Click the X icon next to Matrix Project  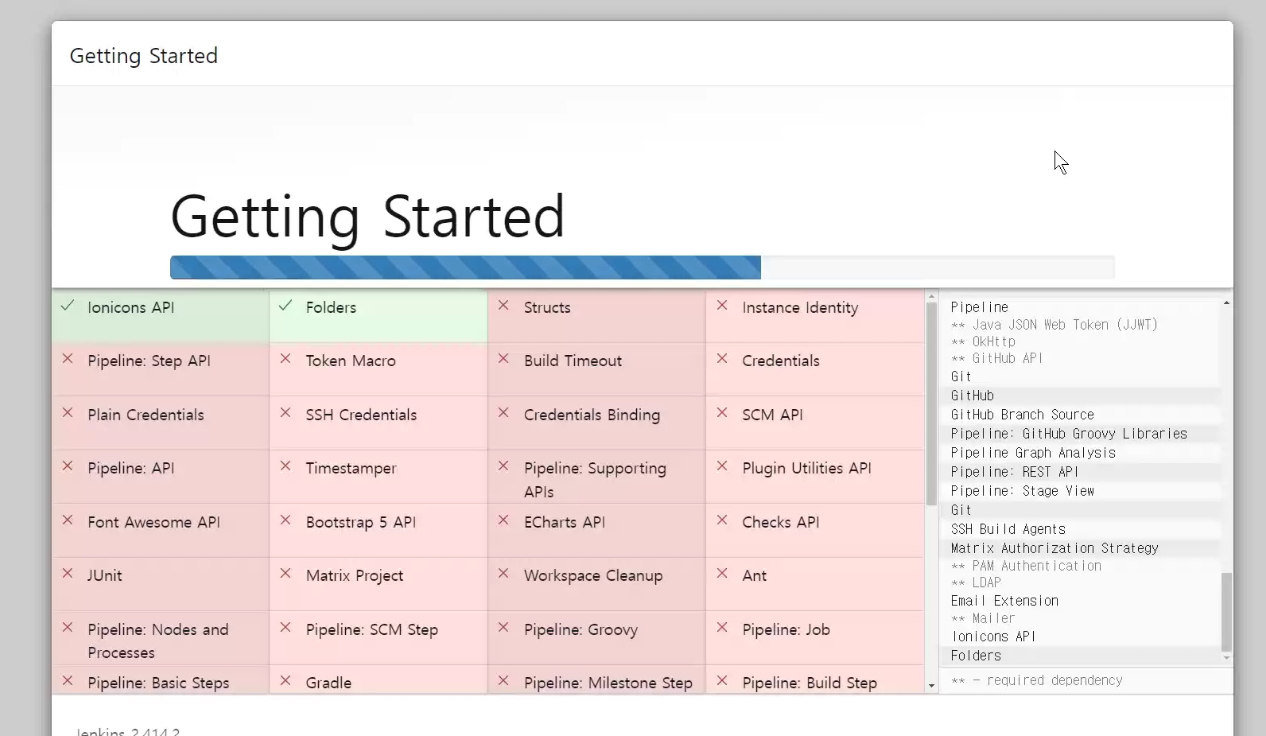pos(285,574)
